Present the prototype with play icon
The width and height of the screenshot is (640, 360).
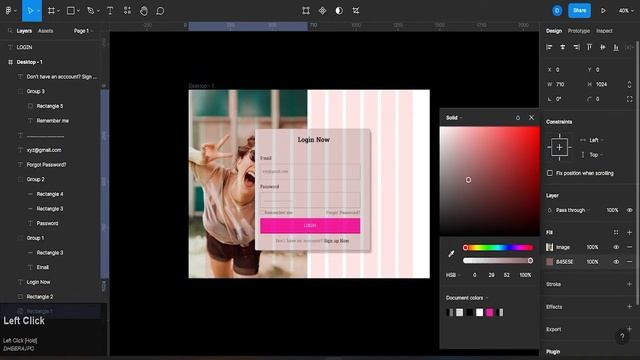603,11
